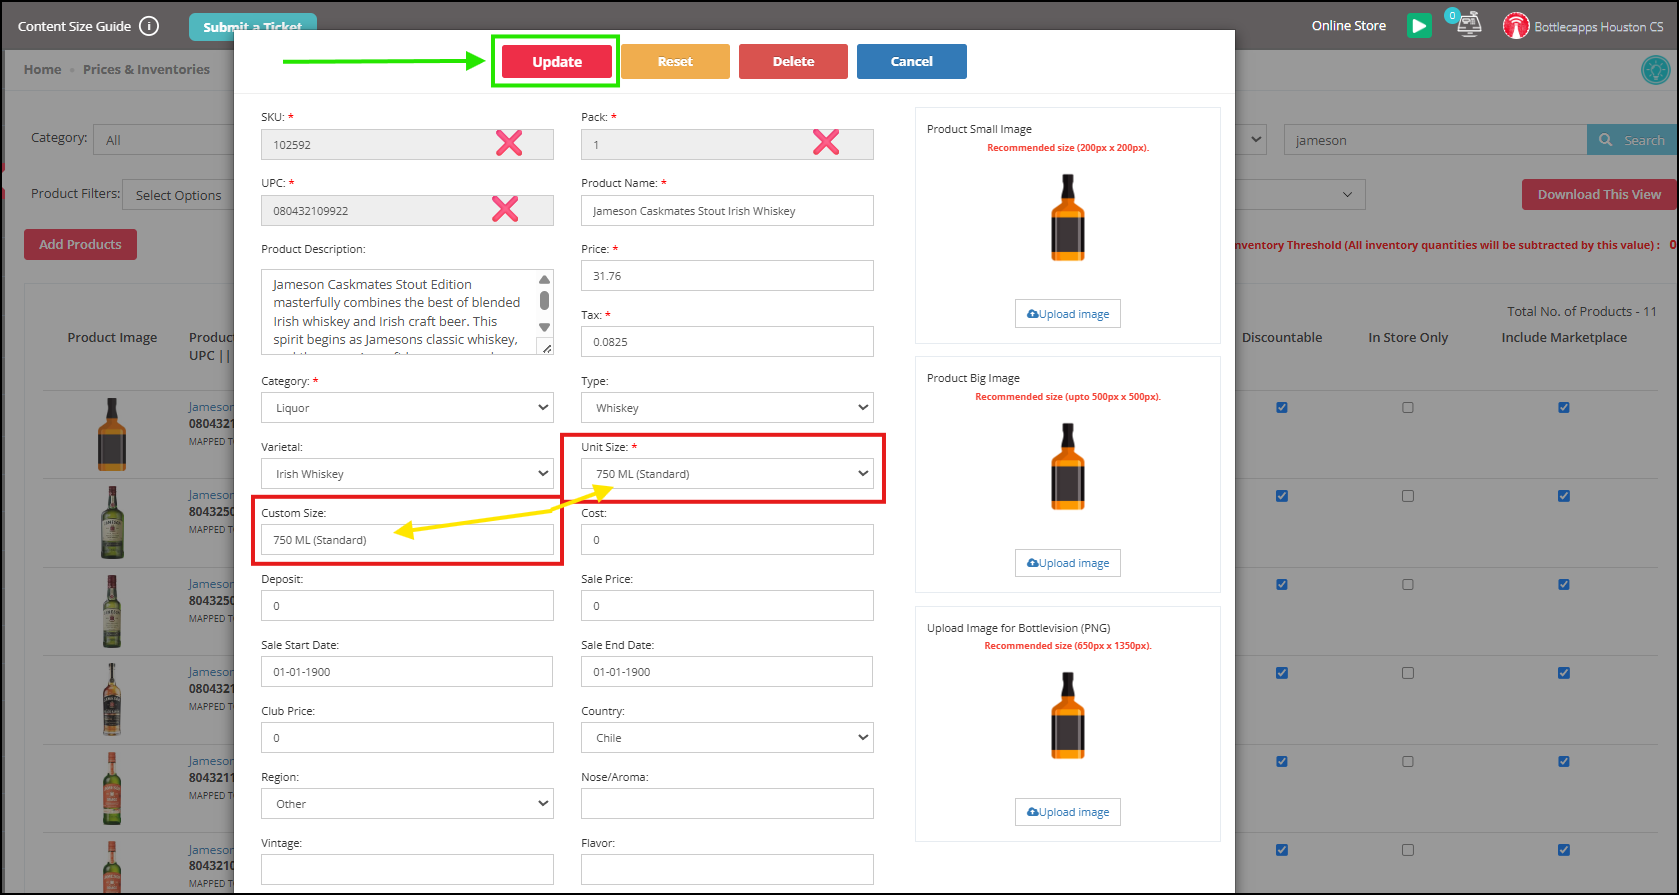Toggle Discountable checkbox in second row
The height and width of the screenshot is (895, 1679).
click(x=1282, y=496)
